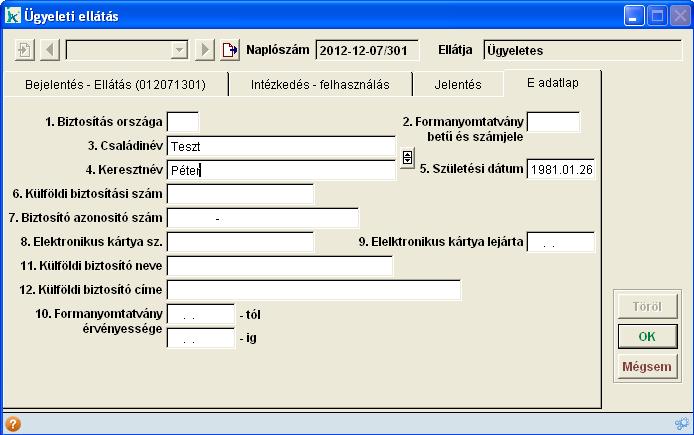Screen dimensions: 694x435
Task: Open help via orange question mark icon
Action: click(x=13, y=423)
